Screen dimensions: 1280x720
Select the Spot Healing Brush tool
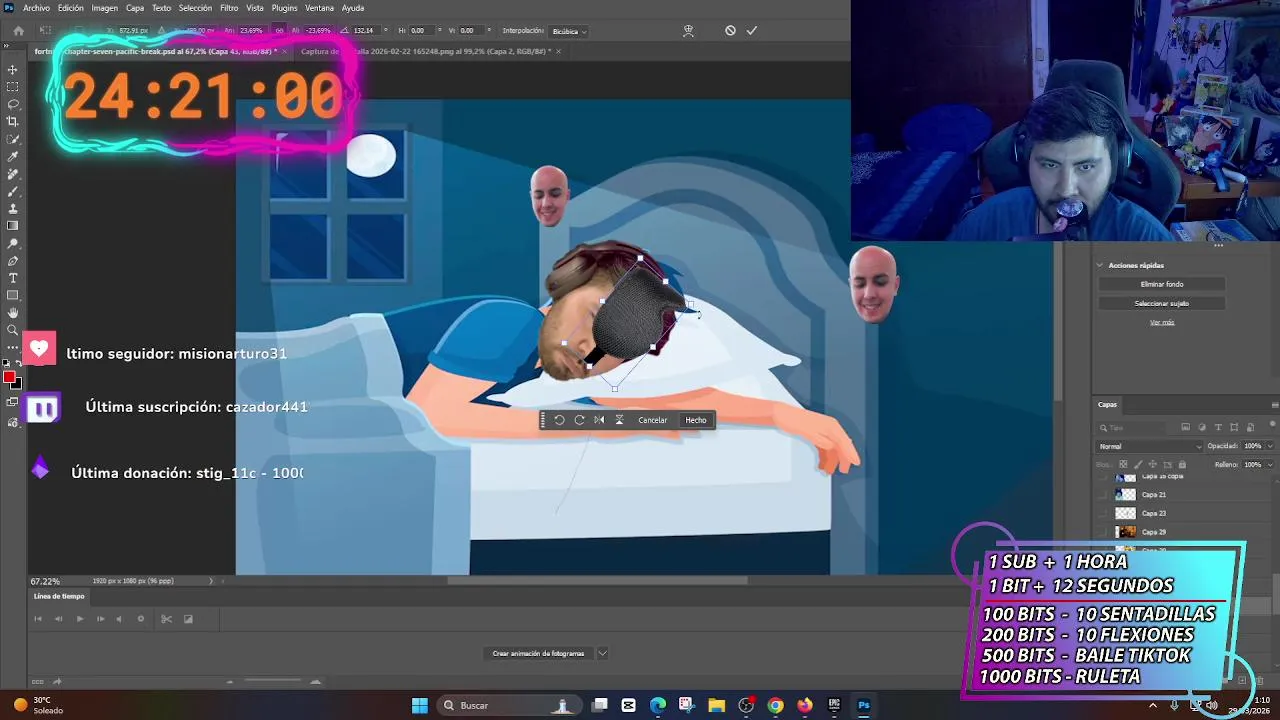tap(13, 174)
